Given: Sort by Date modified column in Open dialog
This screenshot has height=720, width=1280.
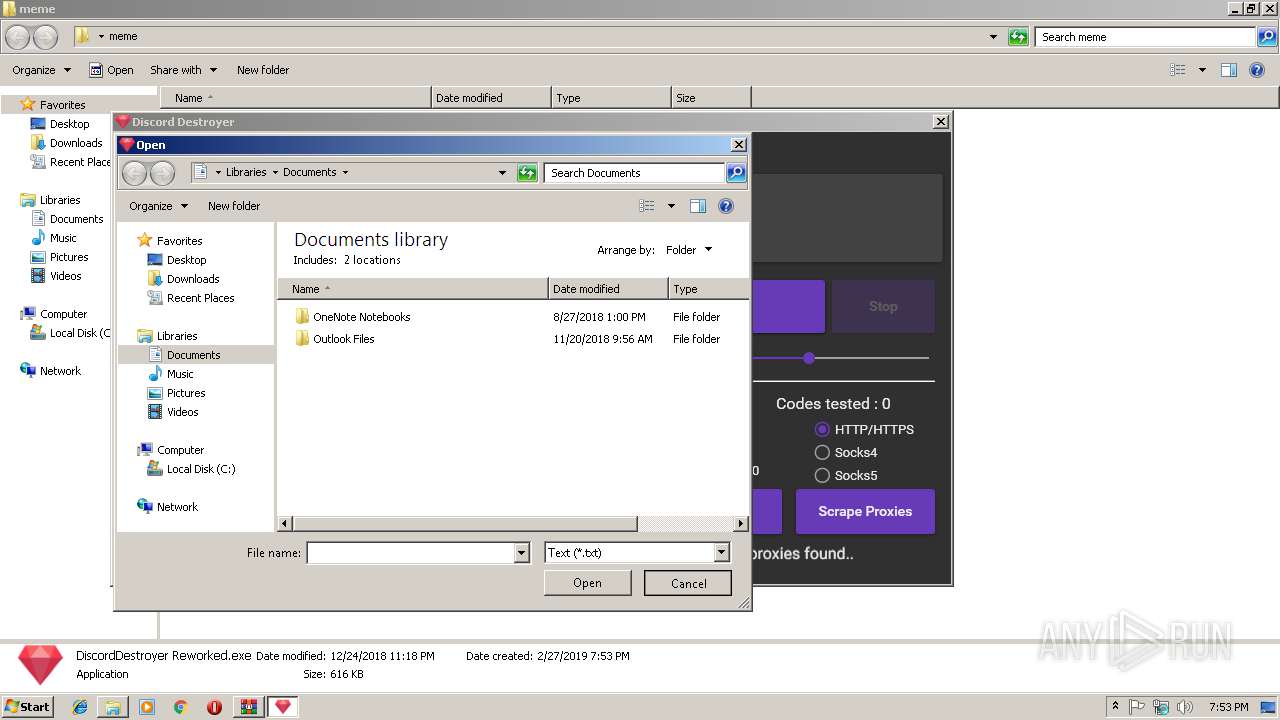Looking at the screenshot, I should [x=608, y=289].
